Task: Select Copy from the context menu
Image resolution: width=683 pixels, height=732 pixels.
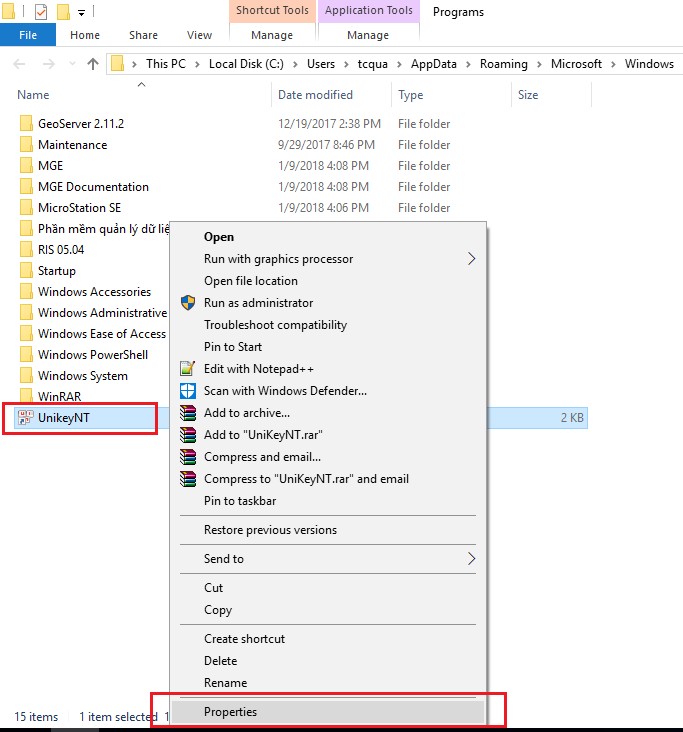Action: [329, 609]
